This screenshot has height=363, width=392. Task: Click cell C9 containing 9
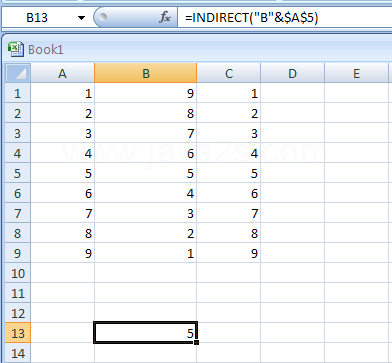click(x=229, y=253)
